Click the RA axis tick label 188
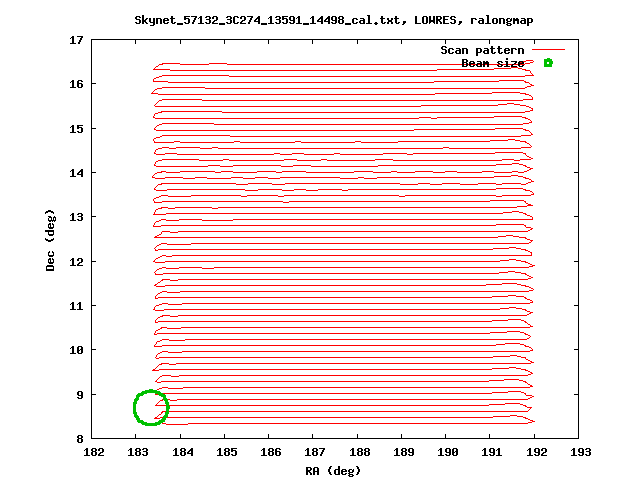 360,452
